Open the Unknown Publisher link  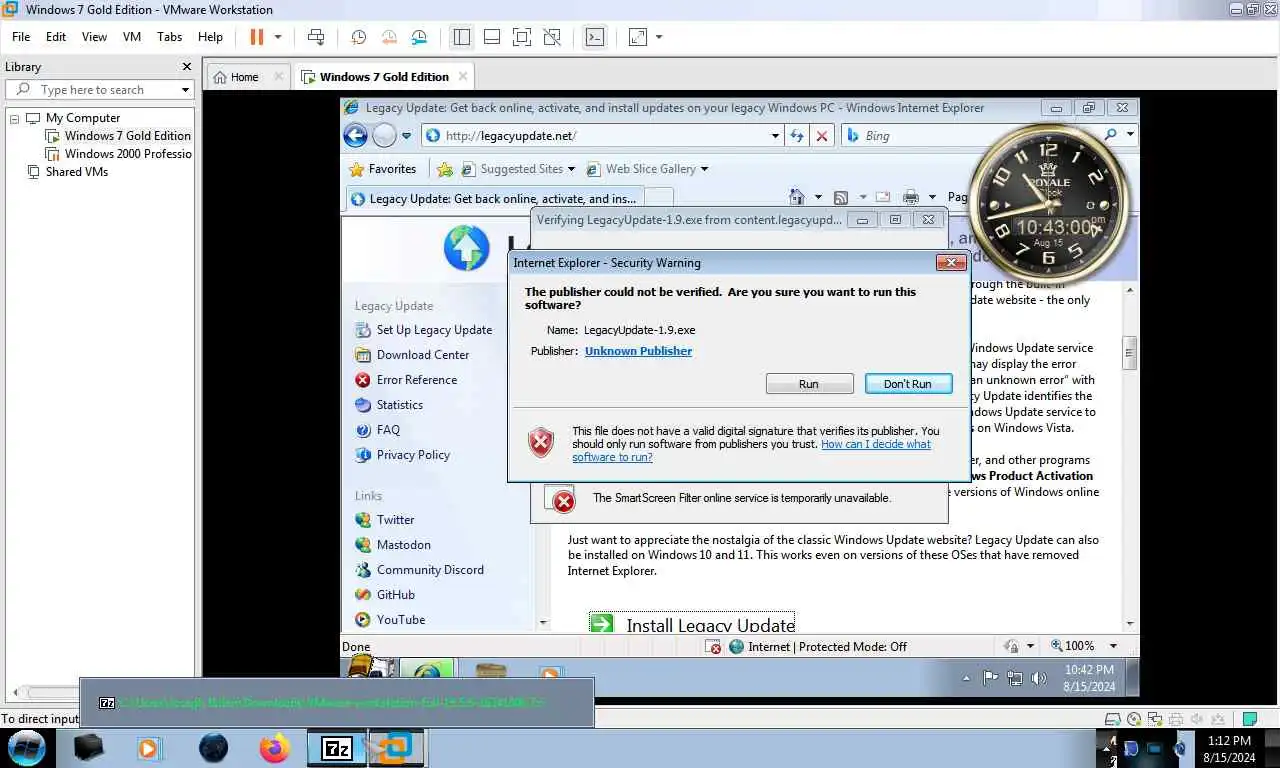[x=638, y=351]
